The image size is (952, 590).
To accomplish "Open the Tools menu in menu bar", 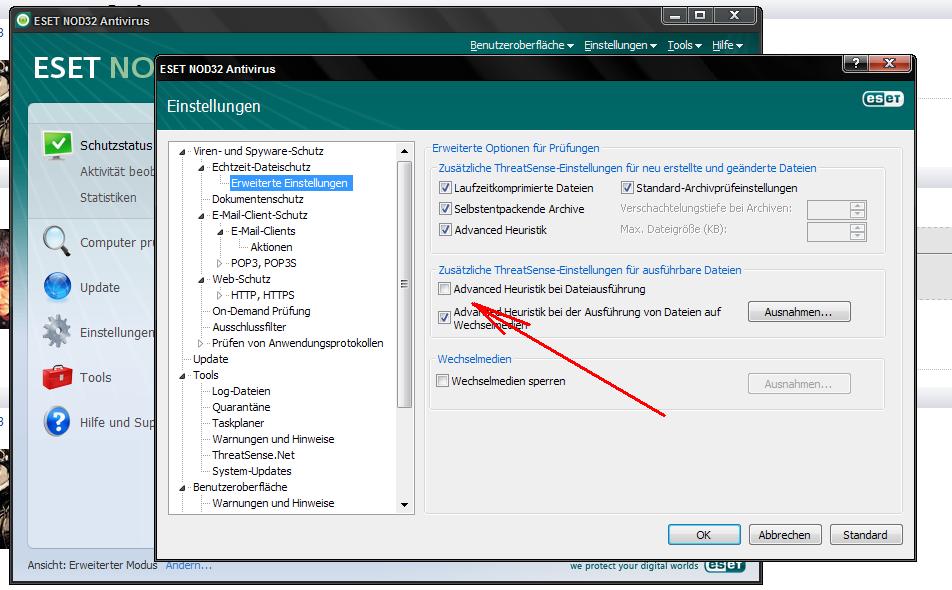I will click(684, 45).
